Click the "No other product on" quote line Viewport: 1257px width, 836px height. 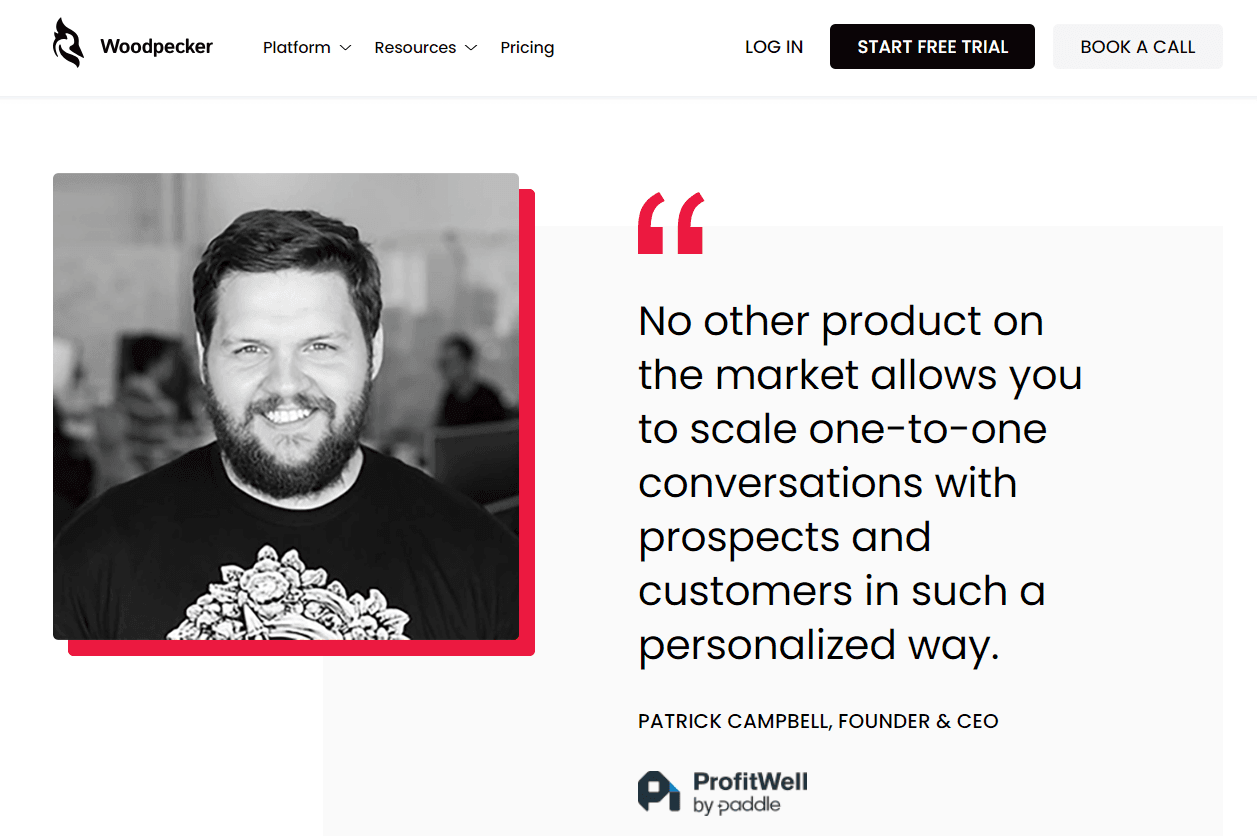click(x=841, y=321)
